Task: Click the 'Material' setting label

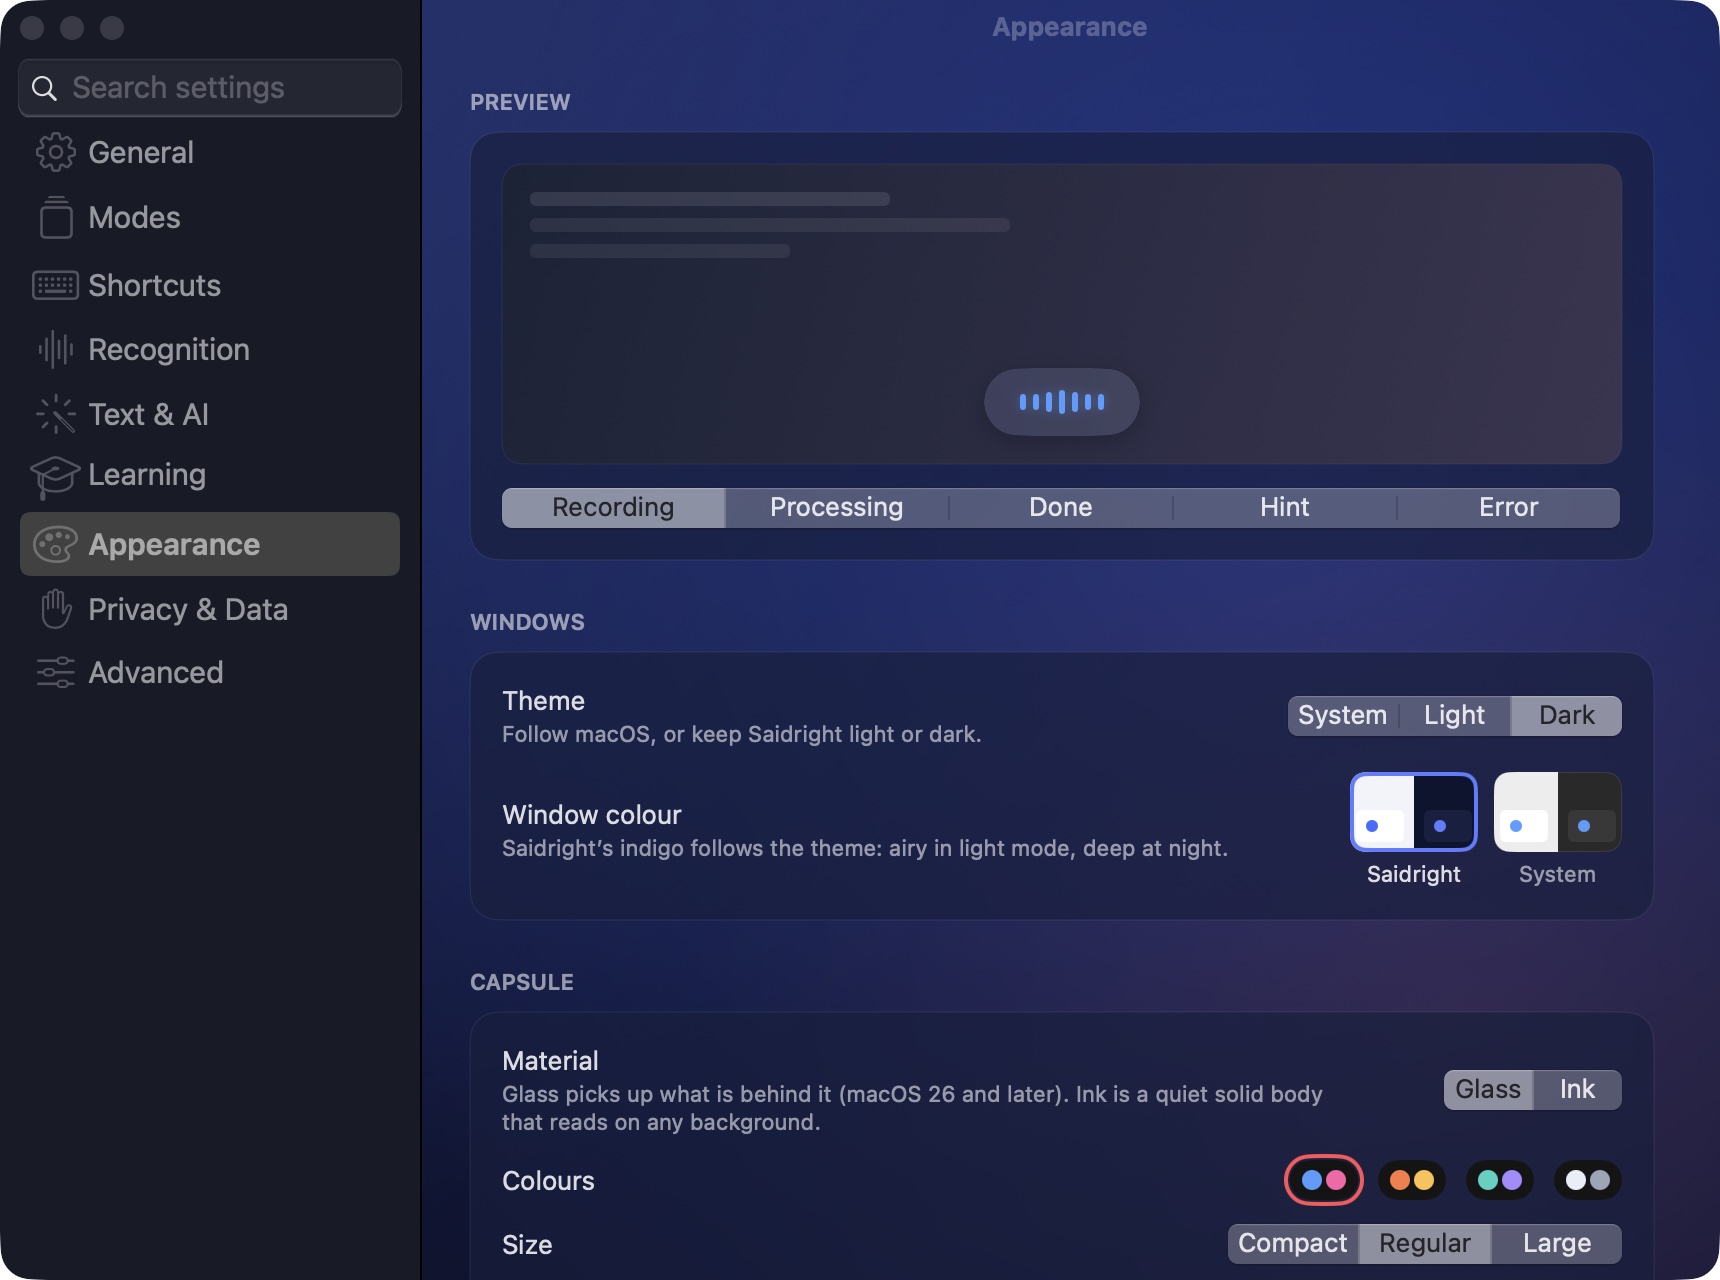Action: [x=550, y=1061]
